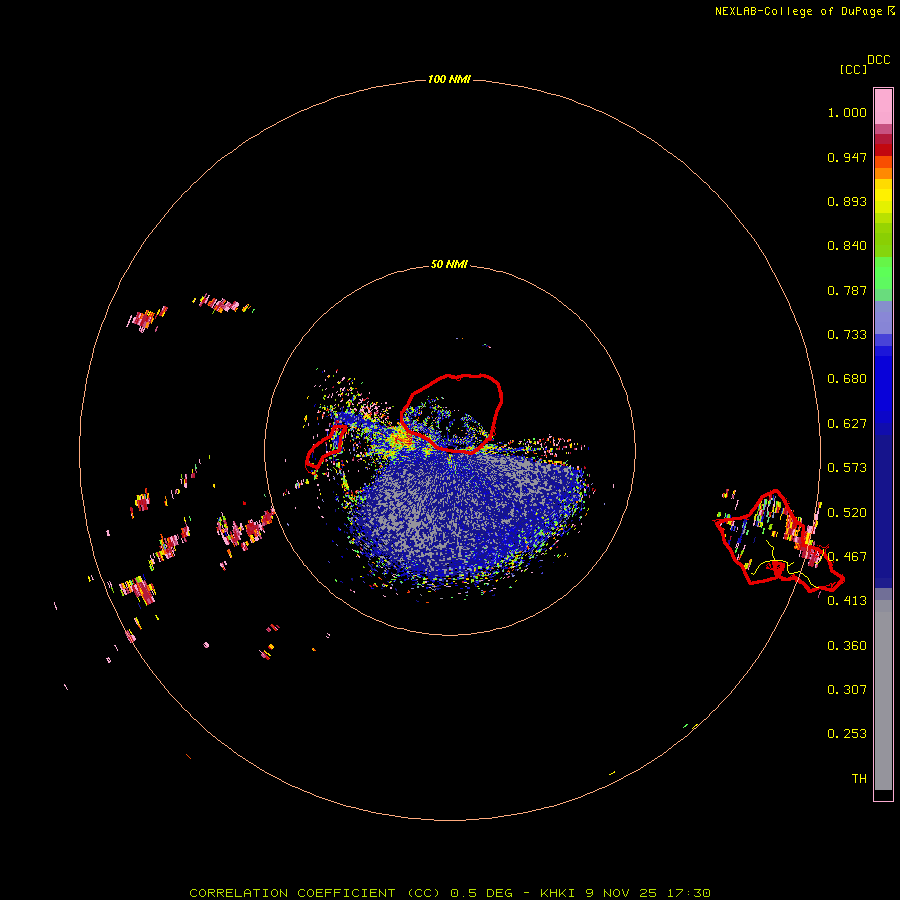Click the 1.000 value on color scale
This screenshot has height=900, width=900.
847,112
